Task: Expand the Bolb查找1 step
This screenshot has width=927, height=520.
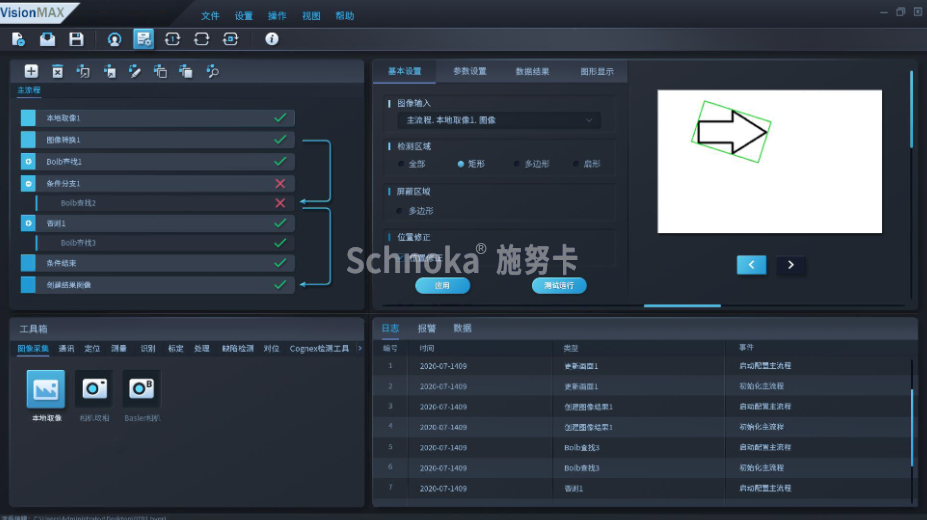Action: coord(28,161)
